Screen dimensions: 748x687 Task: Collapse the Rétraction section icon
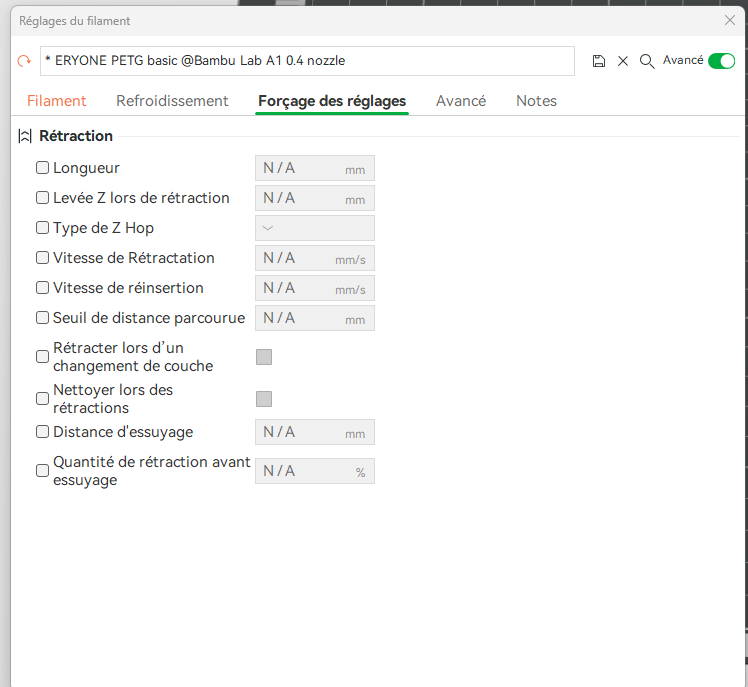point(25,136)
